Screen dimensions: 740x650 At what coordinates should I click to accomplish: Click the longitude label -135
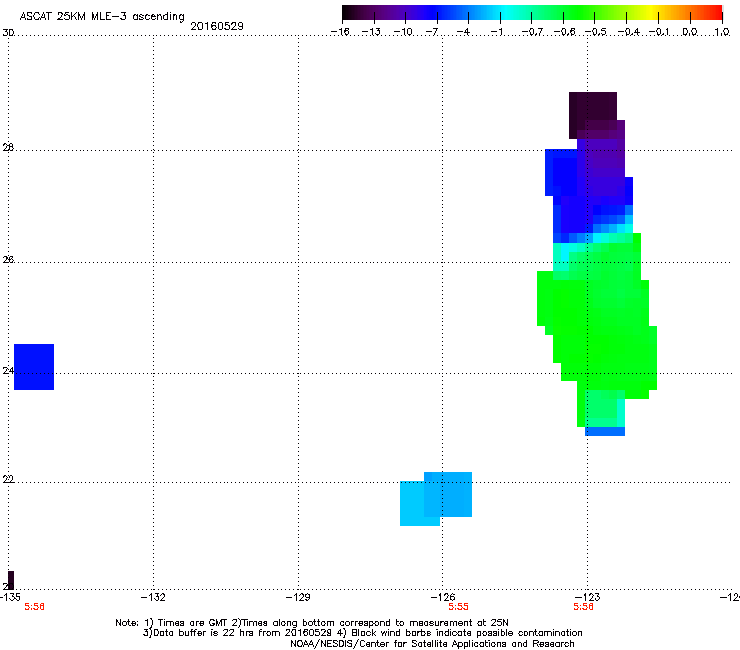coord(10,597)
